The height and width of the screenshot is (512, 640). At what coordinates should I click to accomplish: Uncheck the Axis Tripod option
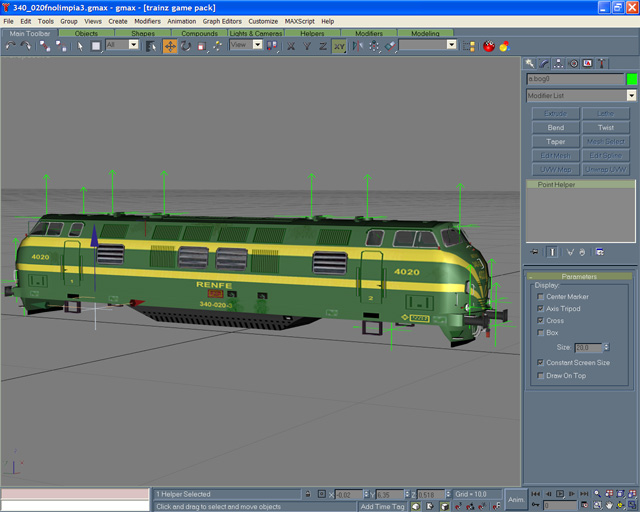point(541,309)
